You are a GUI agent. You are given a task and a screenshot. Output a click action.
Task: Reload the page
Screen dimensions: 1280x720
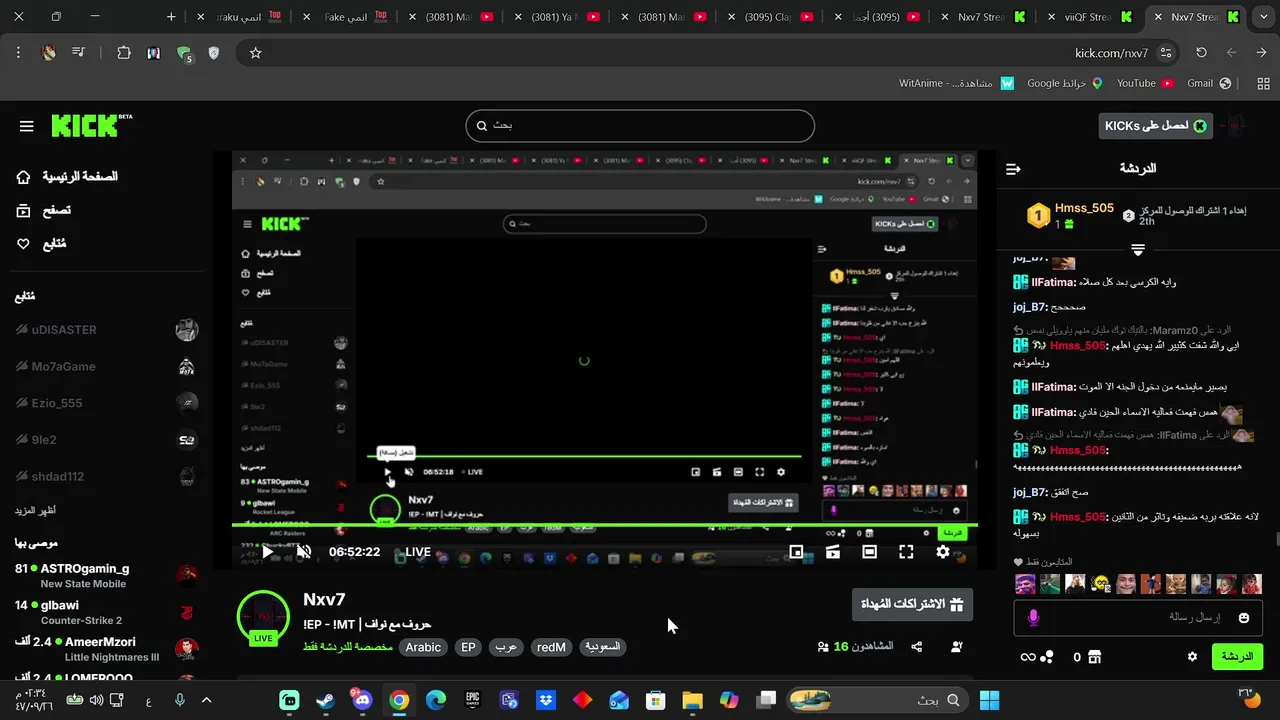pos(1201,53)
